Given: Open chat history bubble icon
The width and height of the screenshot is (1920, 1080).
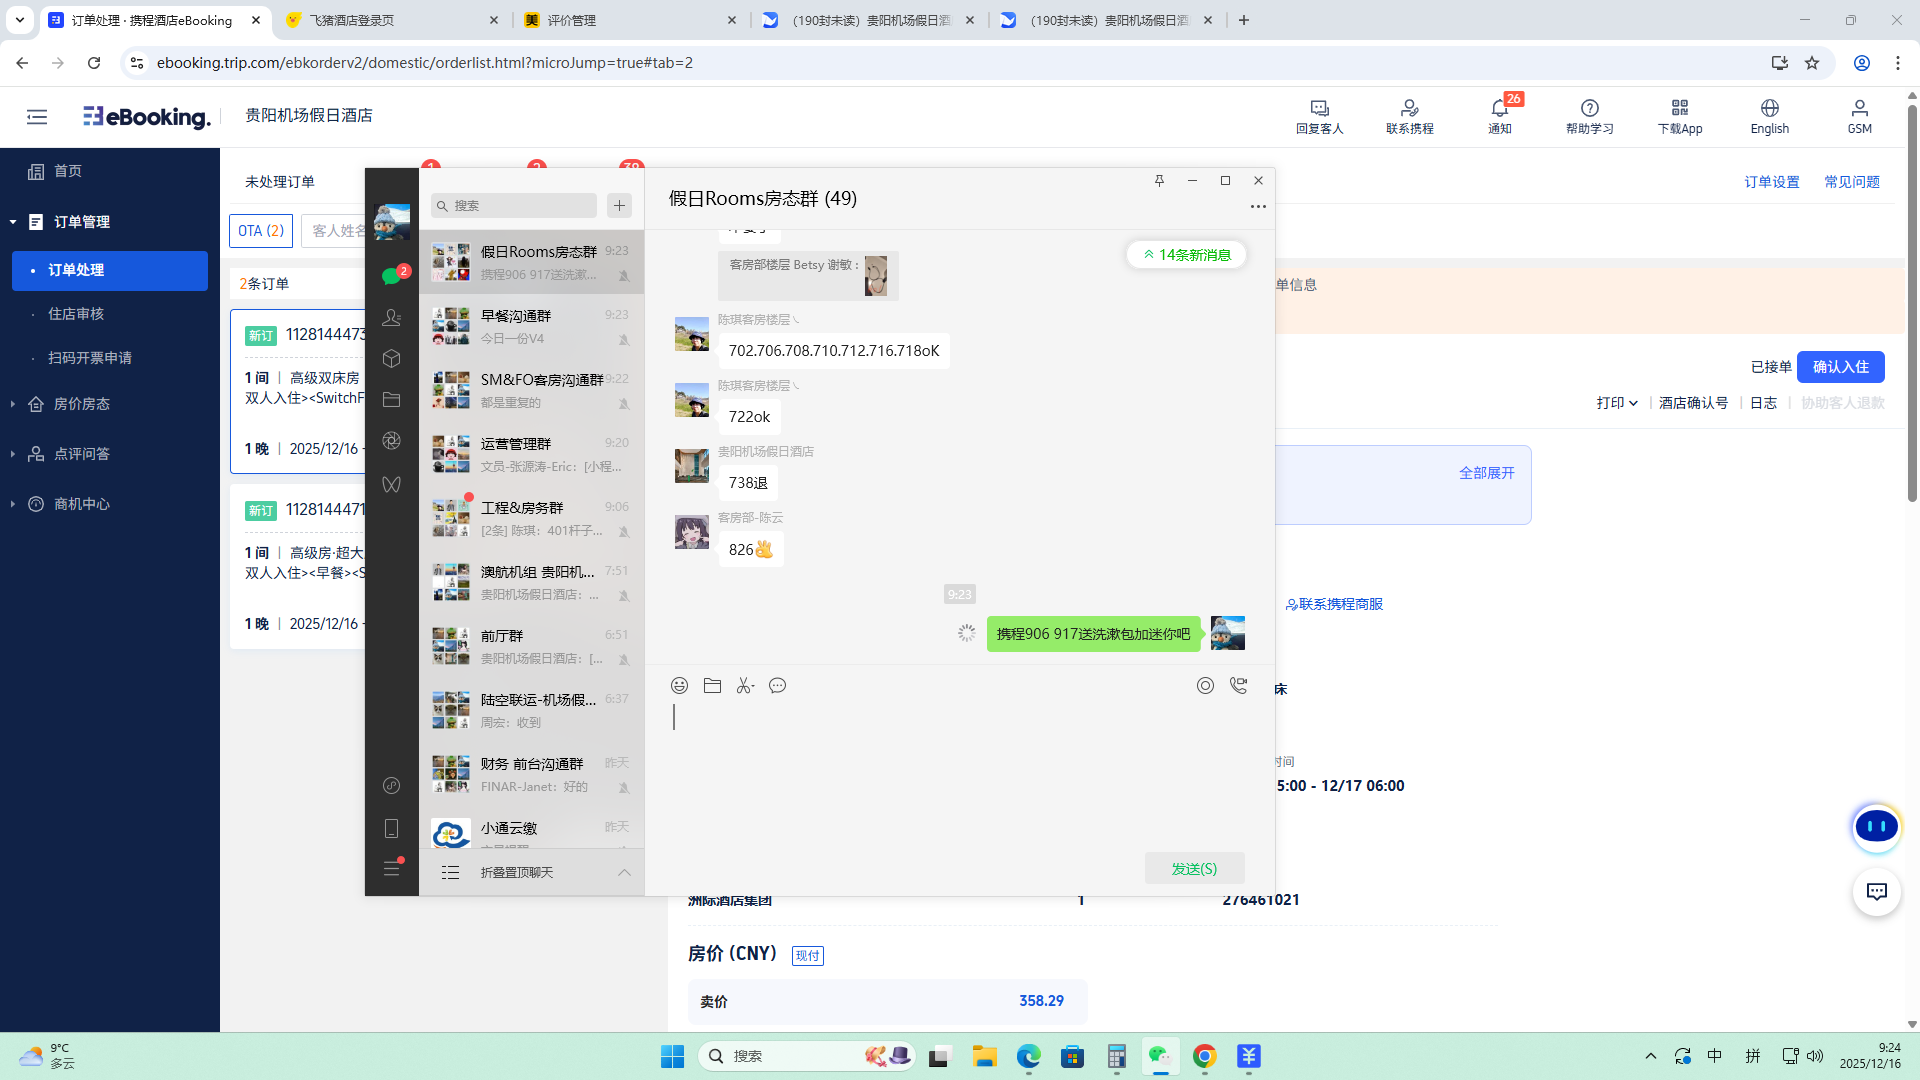Looking at the screenshot, I should click(x=778, y=686).
